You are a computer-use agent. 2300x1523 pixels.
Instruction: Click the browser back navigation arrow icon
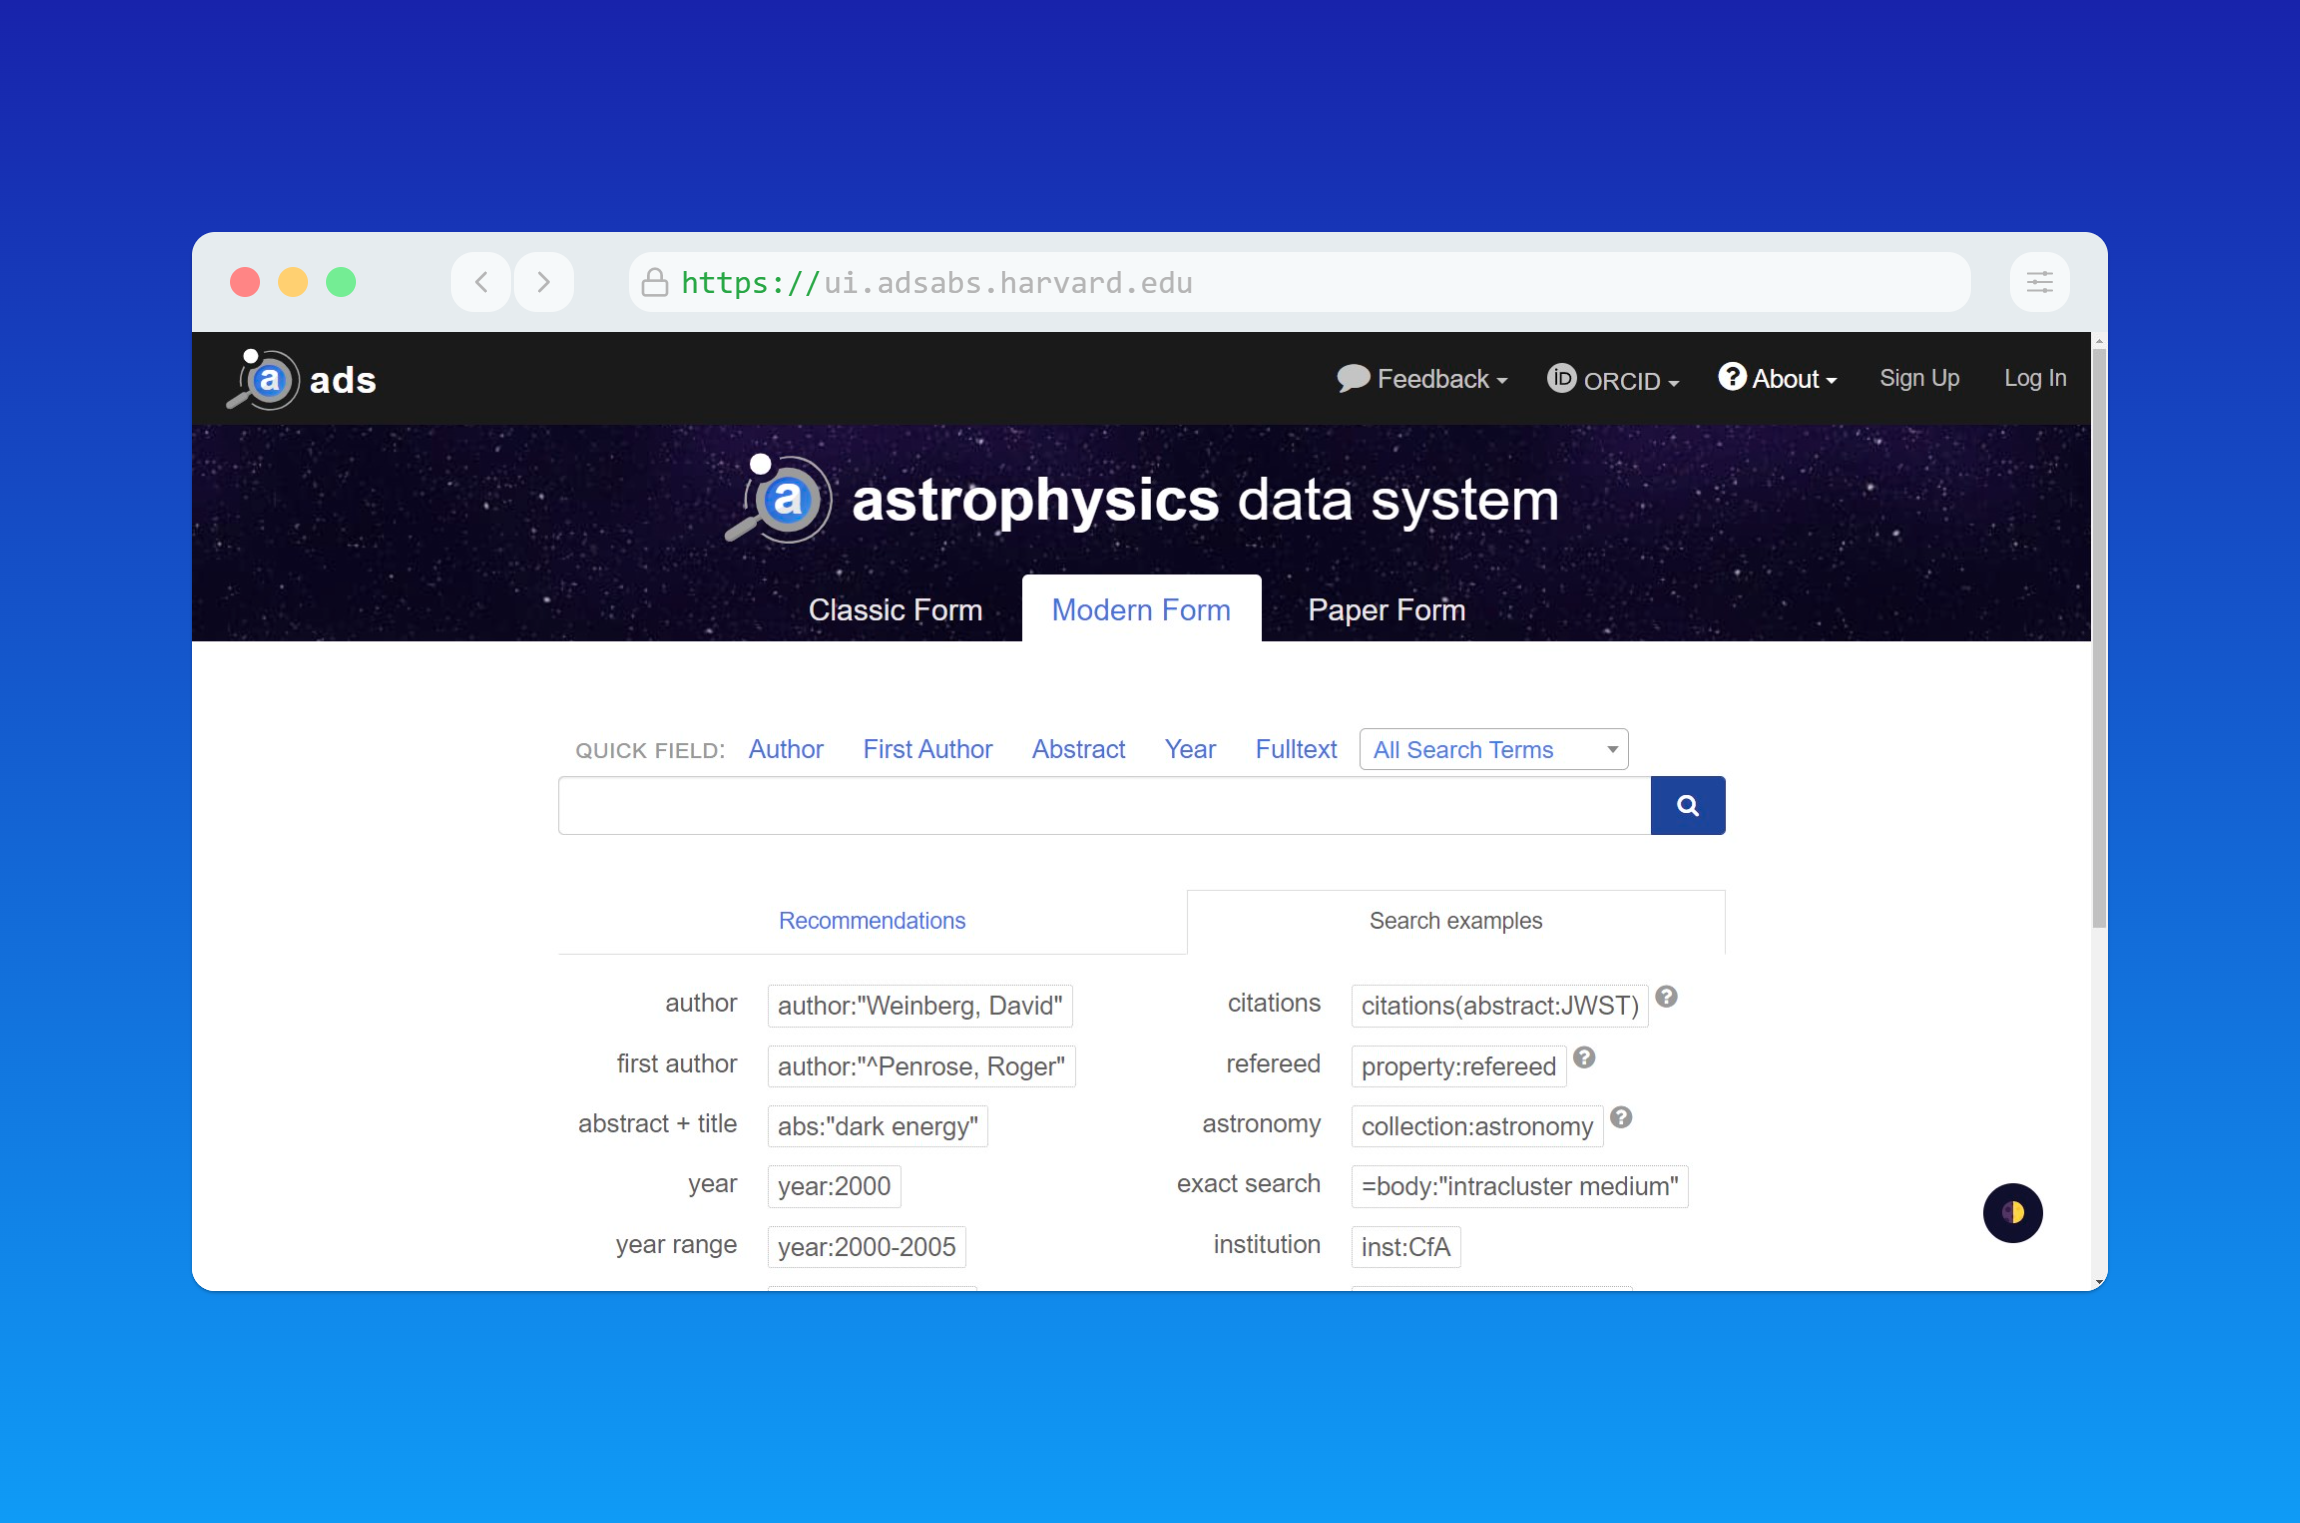(481, 282)
